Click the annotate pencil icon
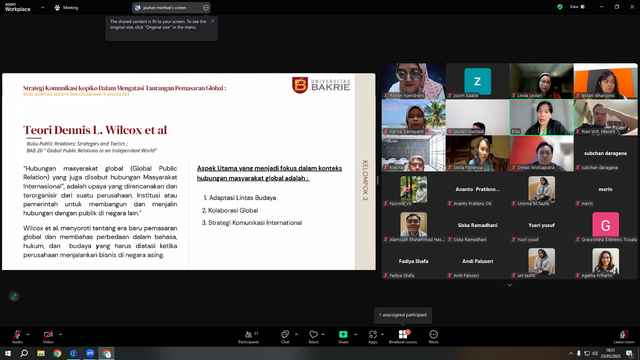The width and height of the screenshot is (640, 360). point(14,296)
